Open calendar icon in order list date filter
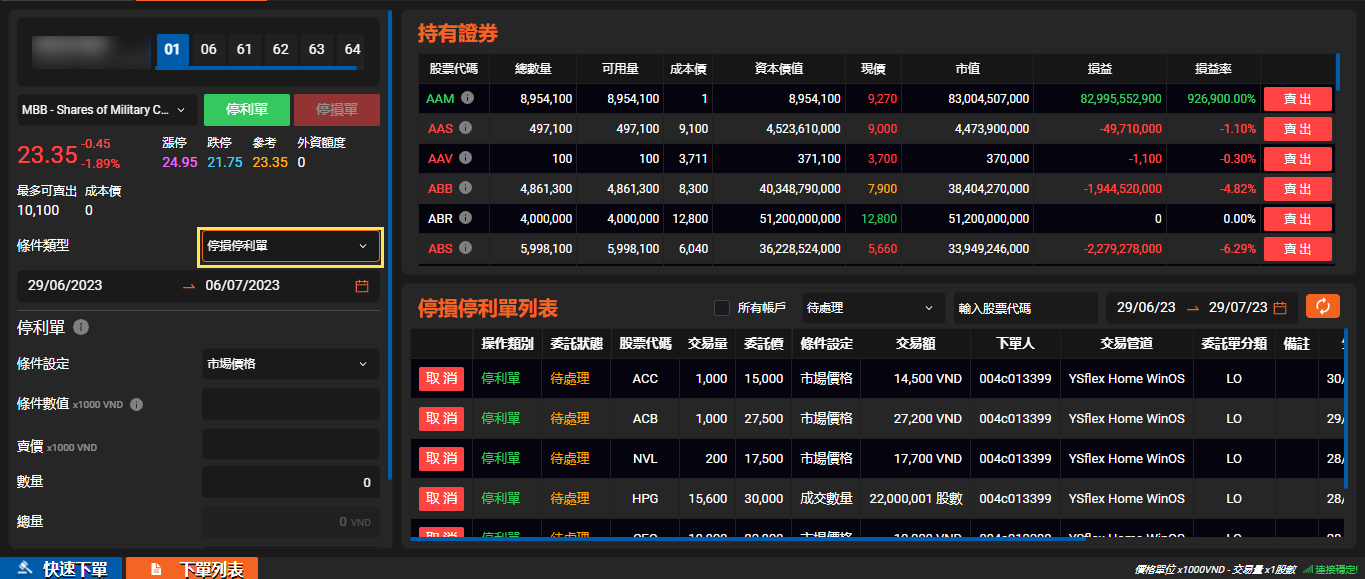 (x=1280, y=308)
